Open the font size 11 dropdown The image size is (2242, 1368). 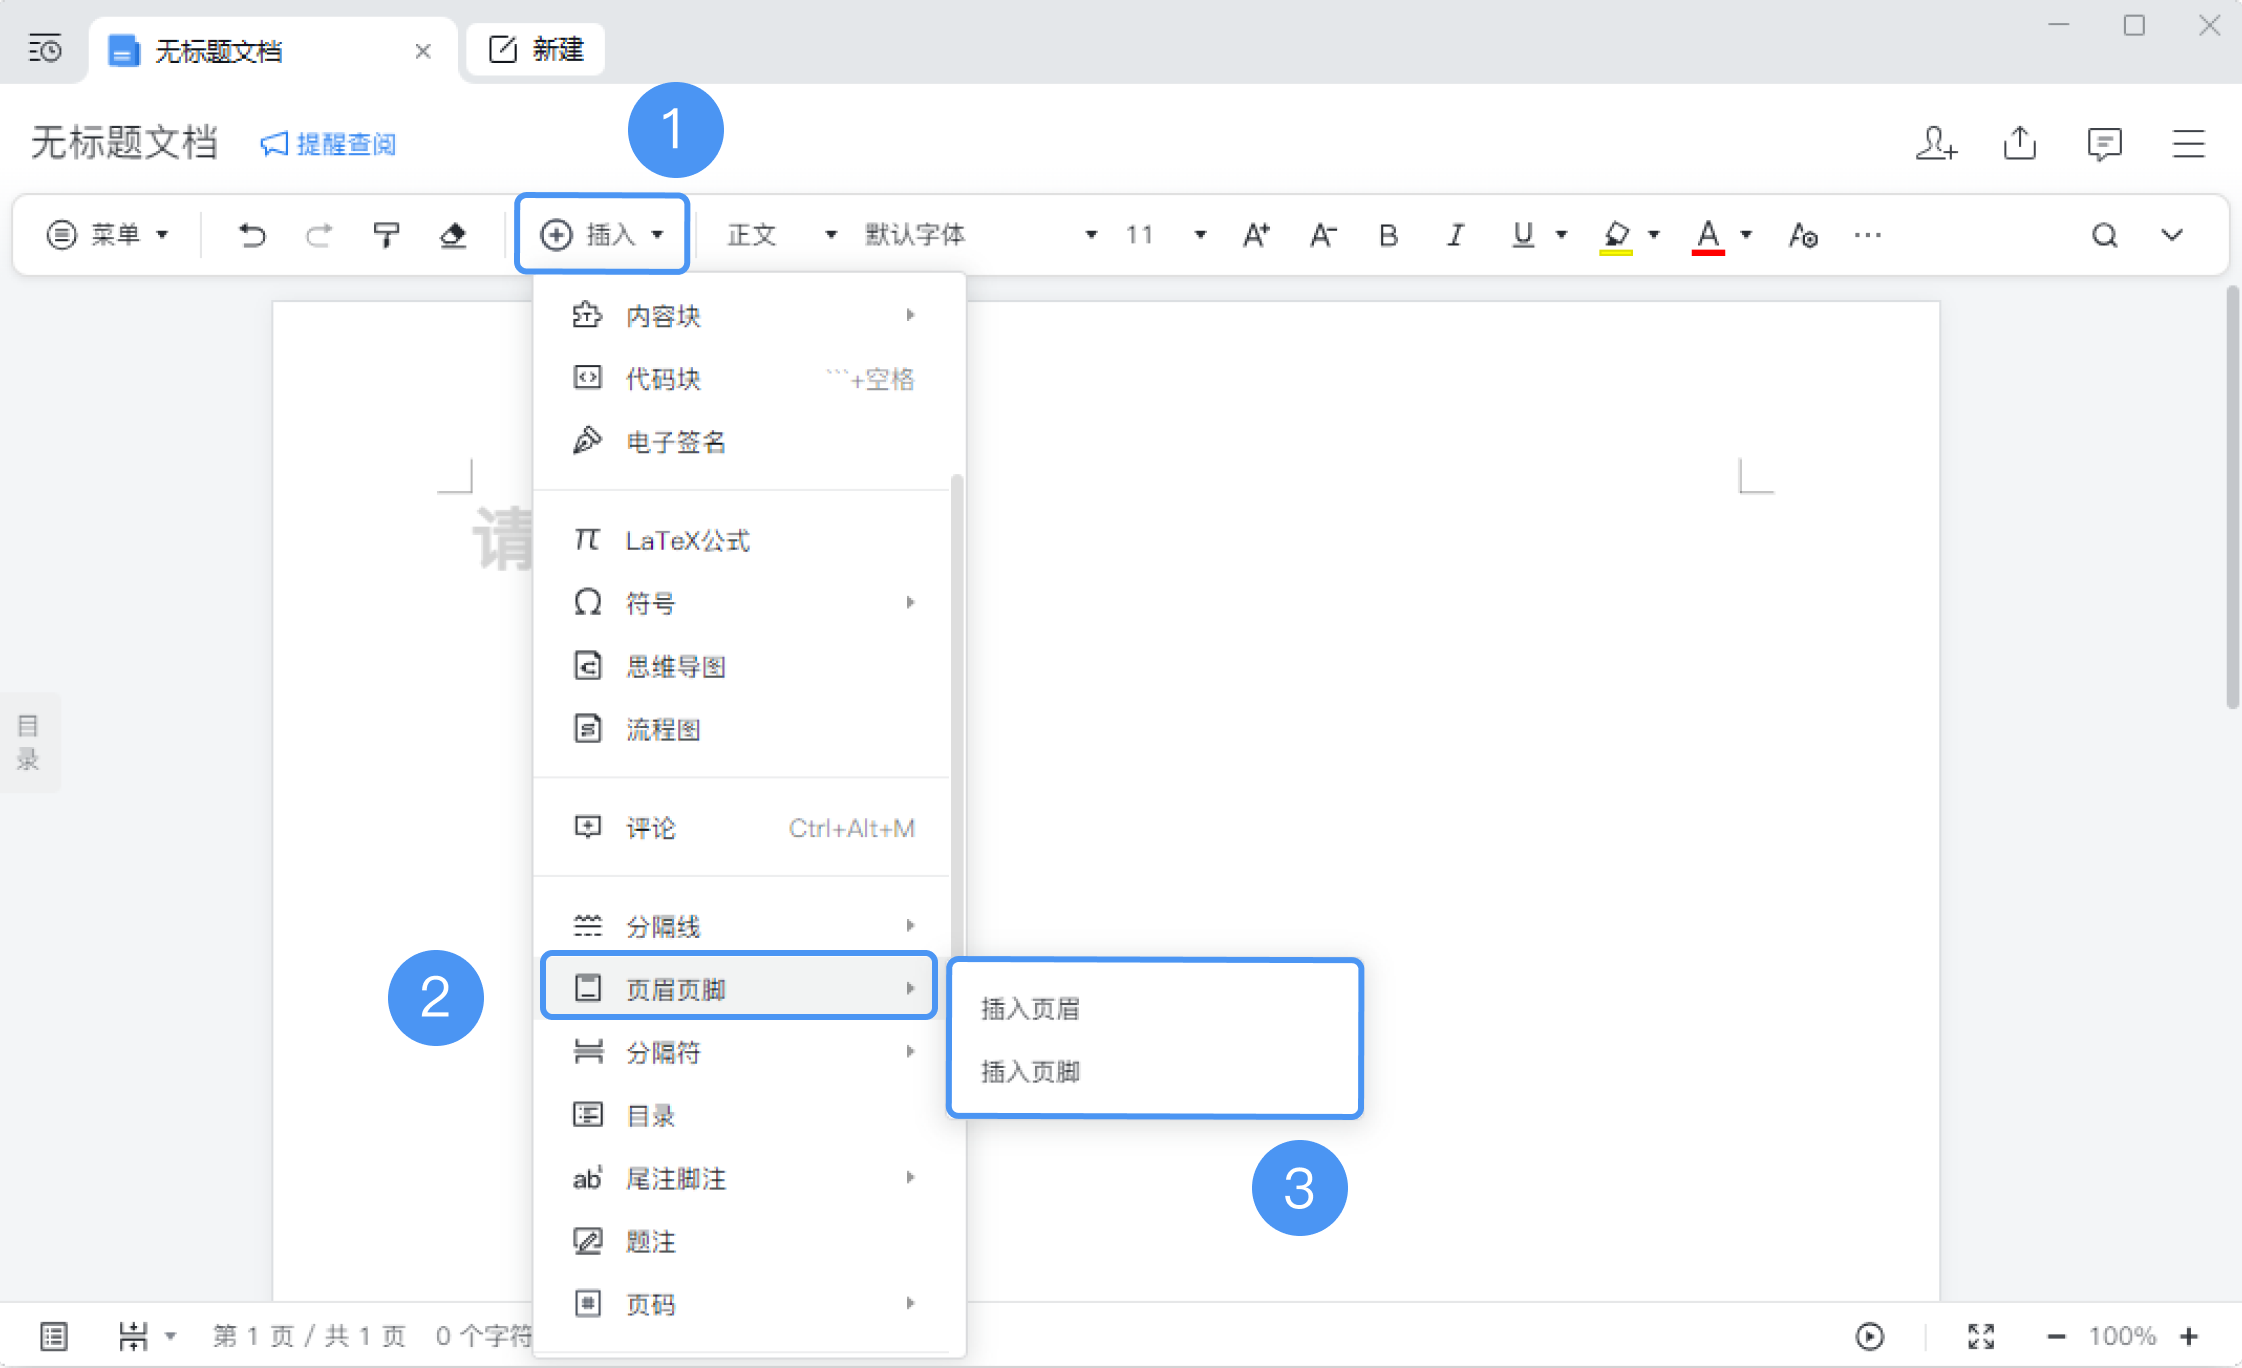pyautogui.click(x=1165, y=235)
